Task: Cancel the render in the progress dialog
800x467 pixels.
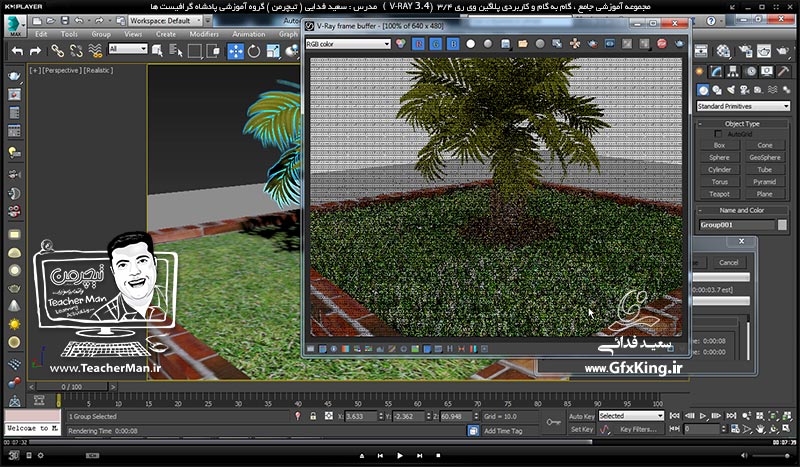Action: pyautogui.click(x=729, y=262)
